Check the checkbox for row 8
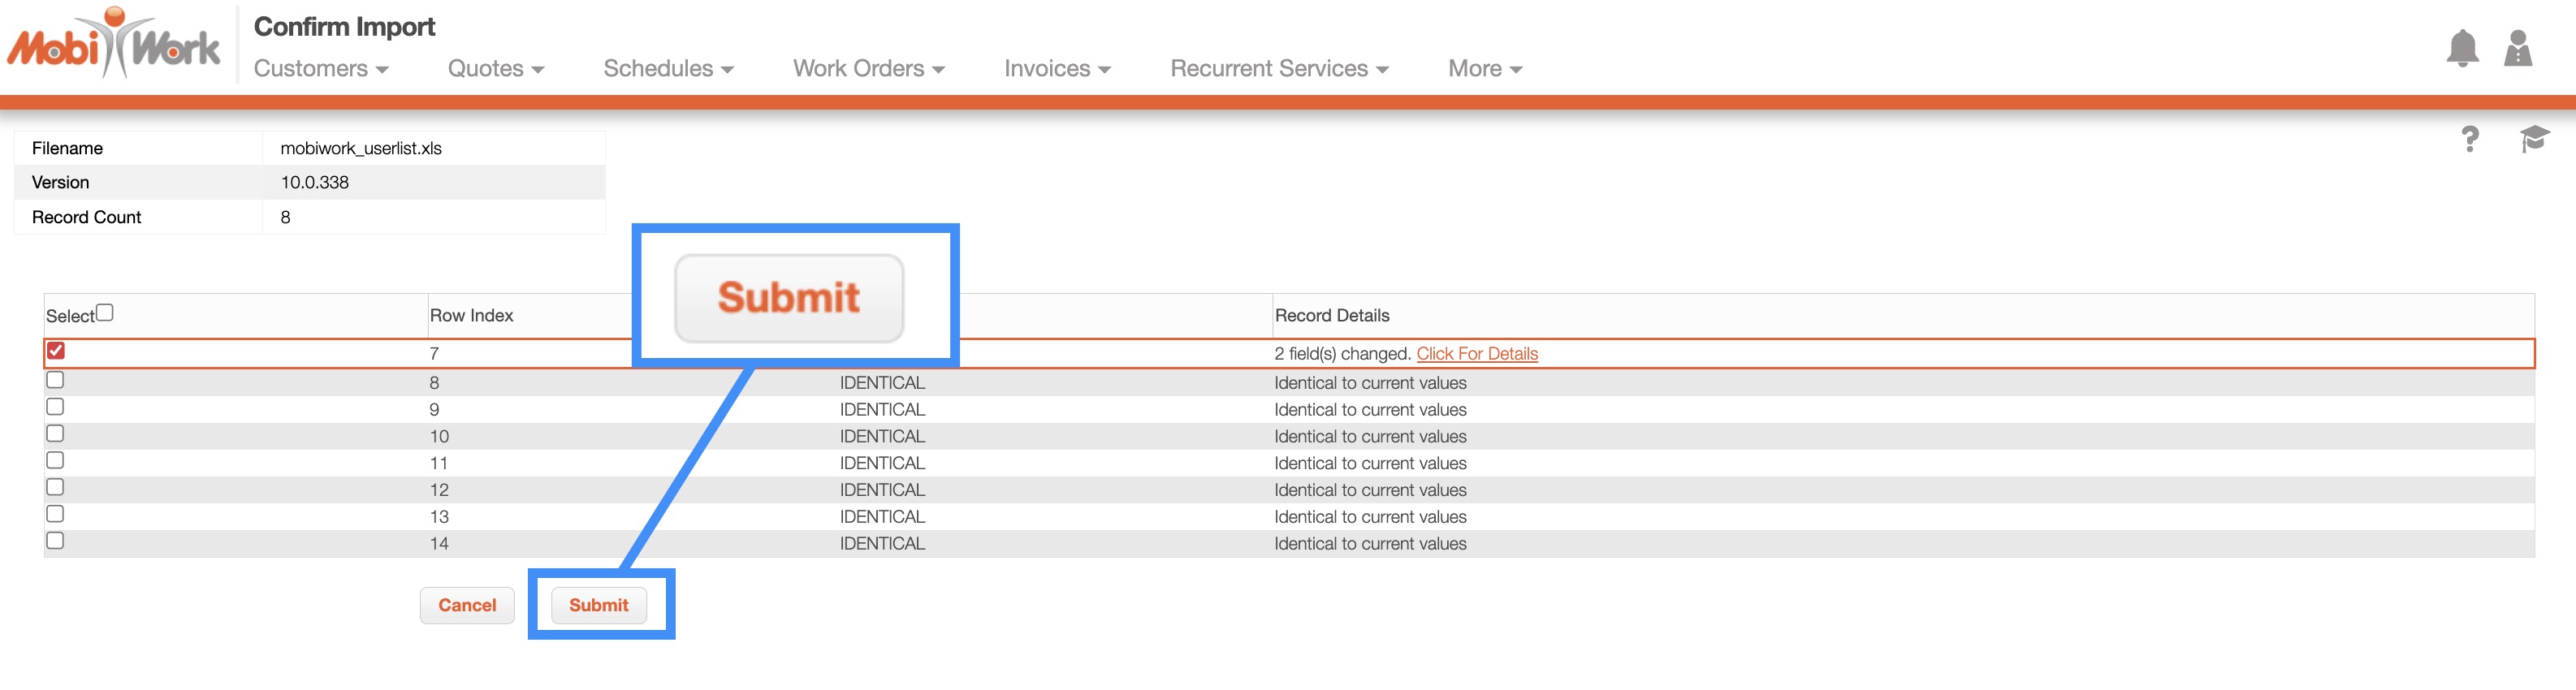Viewport: 2576px width, 690px height. 56,380
